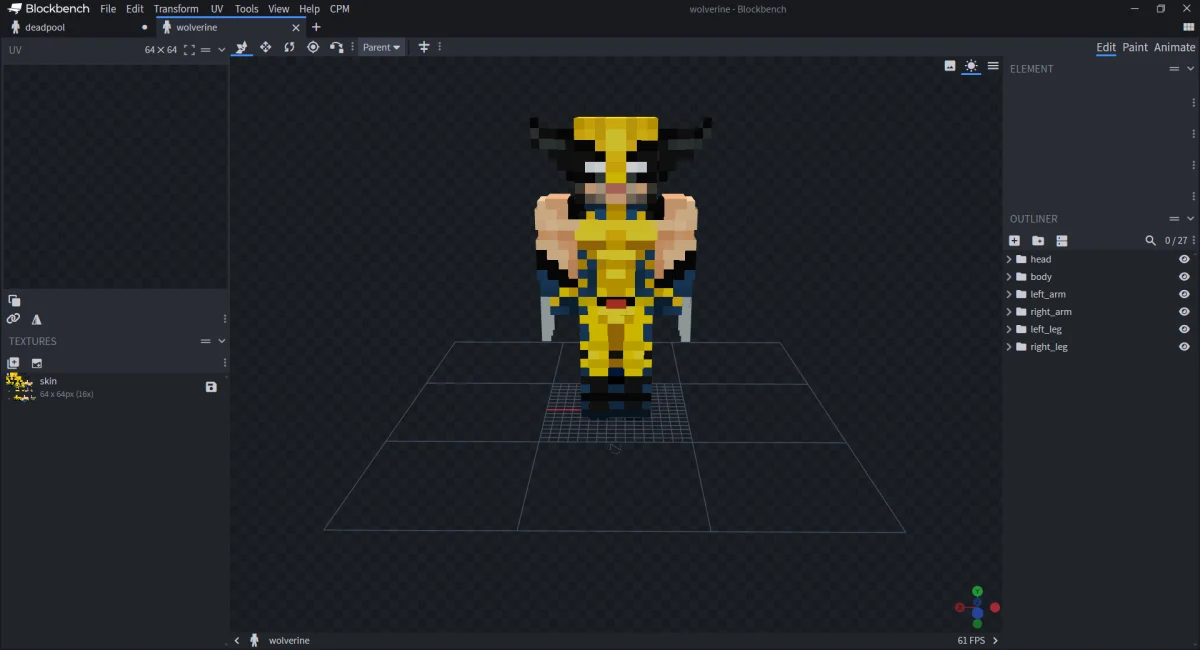This screenshot has height=650, width=1200.
Task: Hide the right_arm group via eye icon
Action: 1184,312
